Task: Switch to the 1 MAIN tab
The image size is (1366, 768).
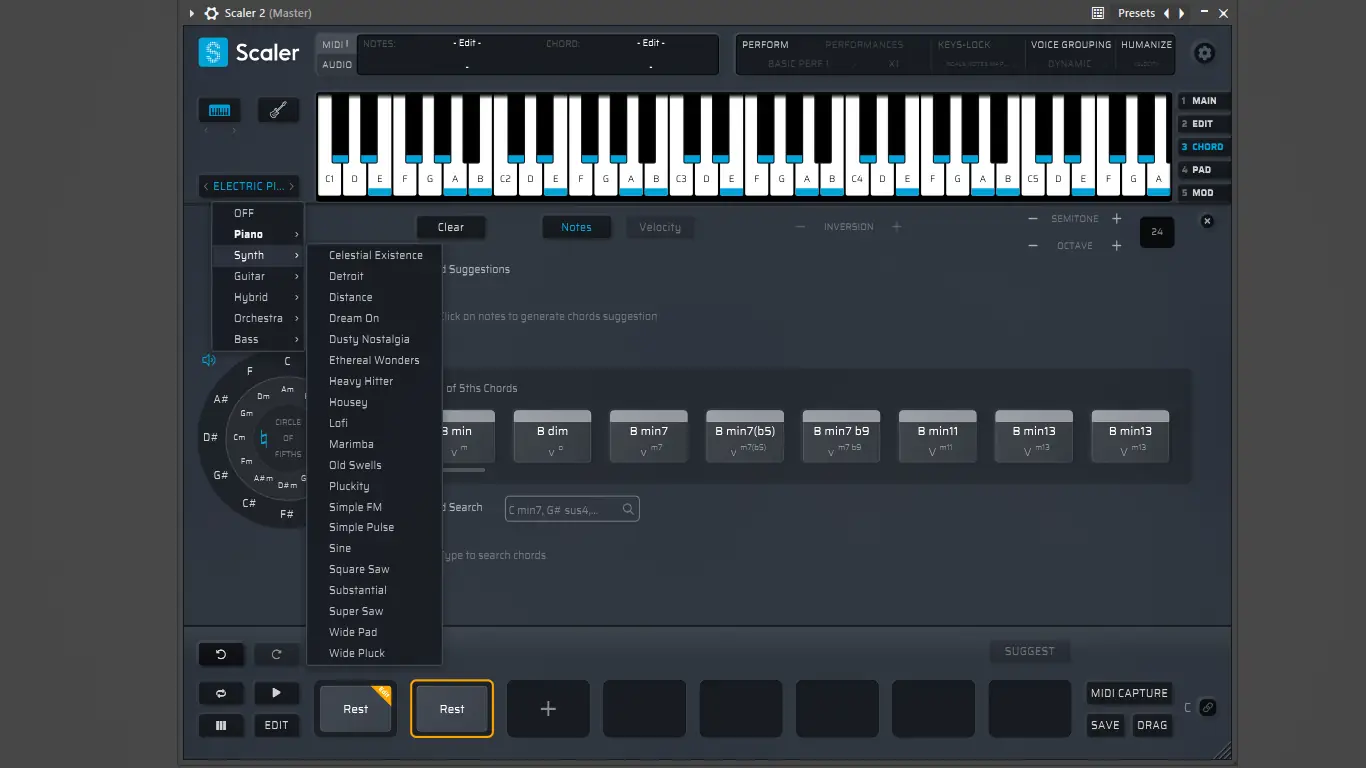Action: click(x=1204, y=101)
